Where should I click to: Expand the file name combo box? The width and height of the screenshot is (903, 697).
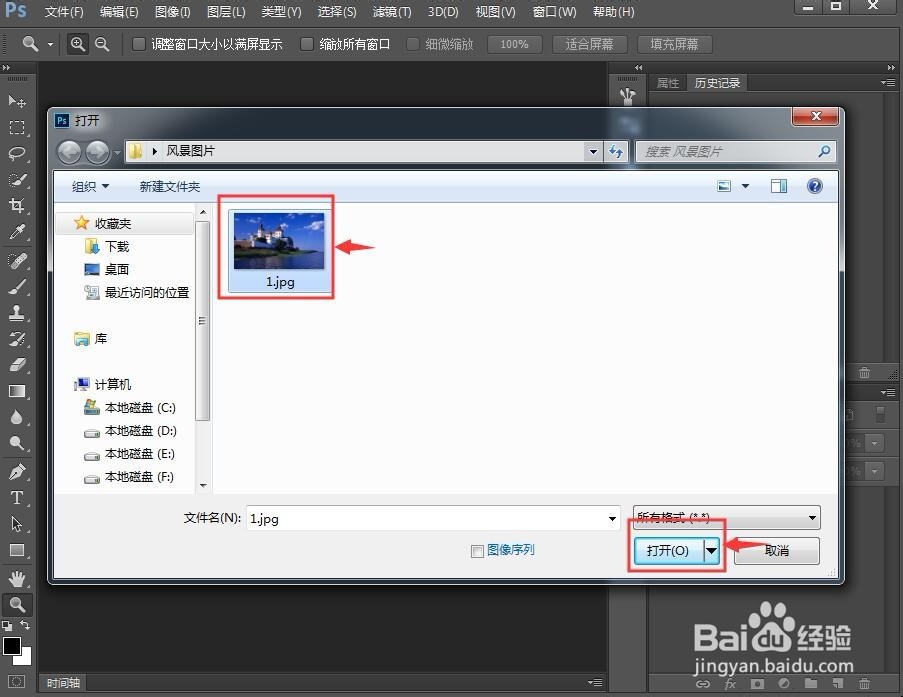(612, 518)
